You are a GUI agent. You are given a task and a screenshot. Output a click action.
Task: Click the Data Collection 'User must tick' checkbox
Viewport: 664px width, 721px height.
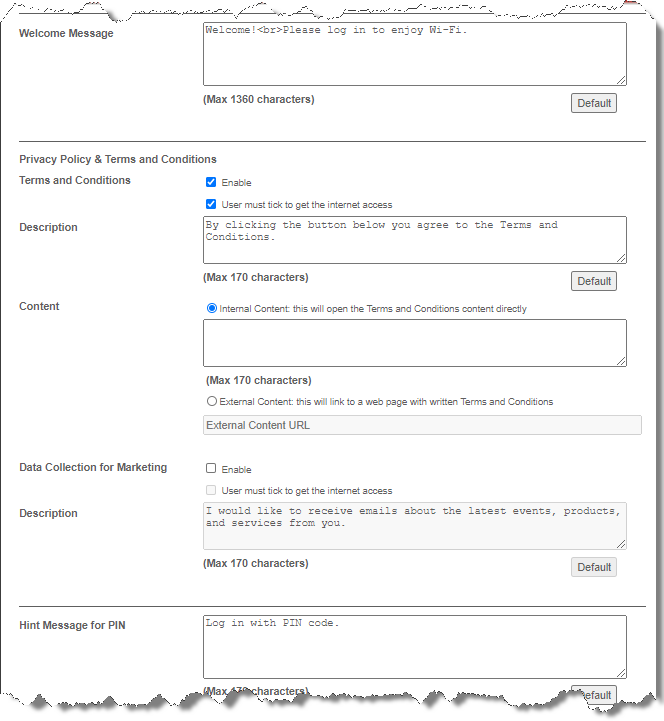(211, 490)
